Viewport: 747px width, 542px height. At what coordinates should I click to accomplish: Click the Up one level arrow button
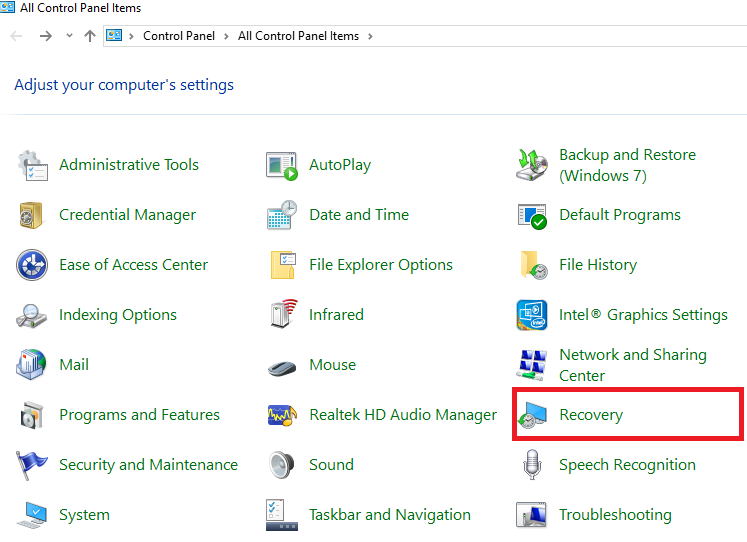pyautogui.click(x=90, y=36)
